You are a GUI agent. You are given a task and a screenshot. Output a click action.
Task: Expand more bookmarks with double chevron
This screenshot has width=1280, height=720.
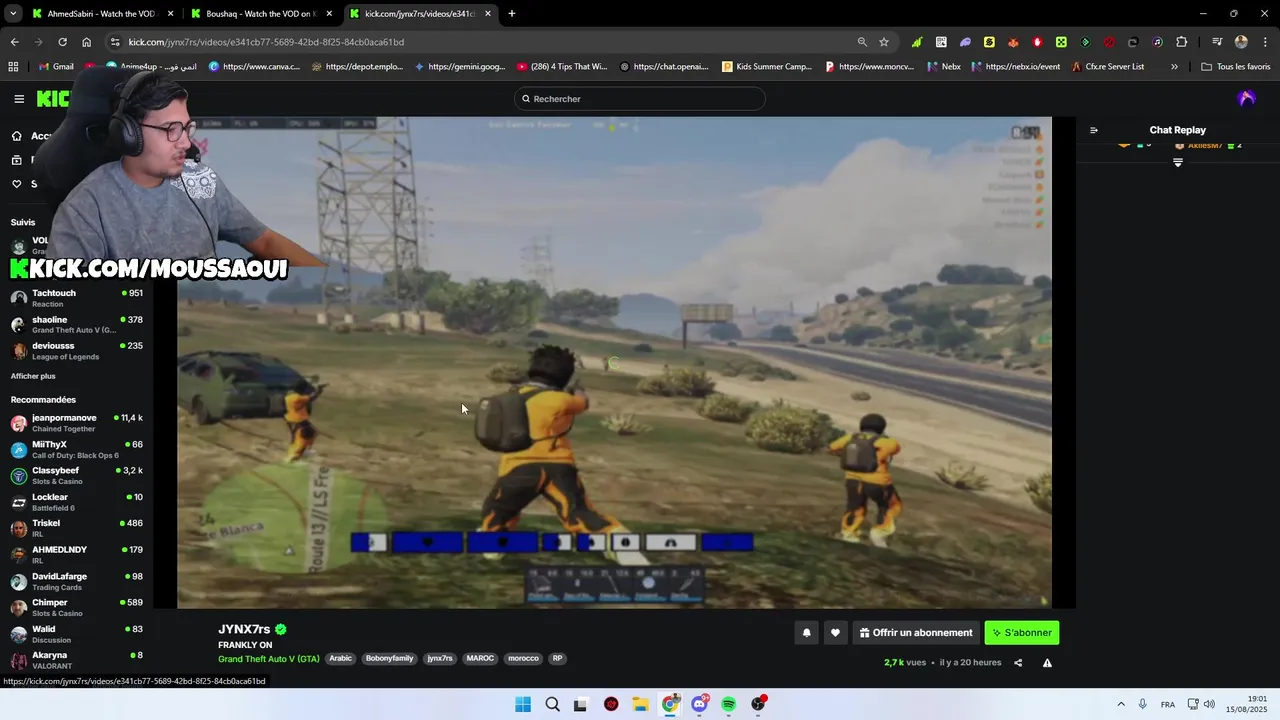pyautogui.click(x=1174, y=66)
